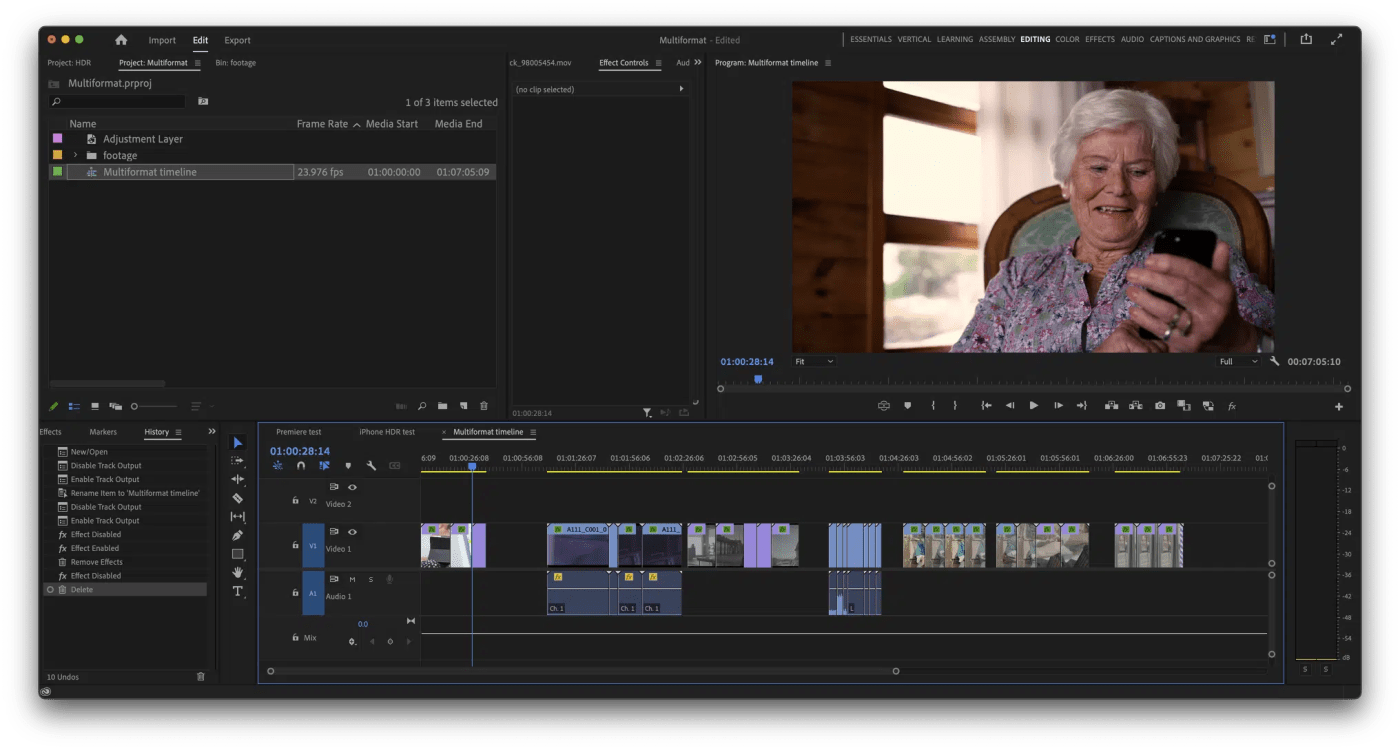The image size is (1400, 750).
Task: Toggle Video 2 track output eye
Action: (352, 487)
